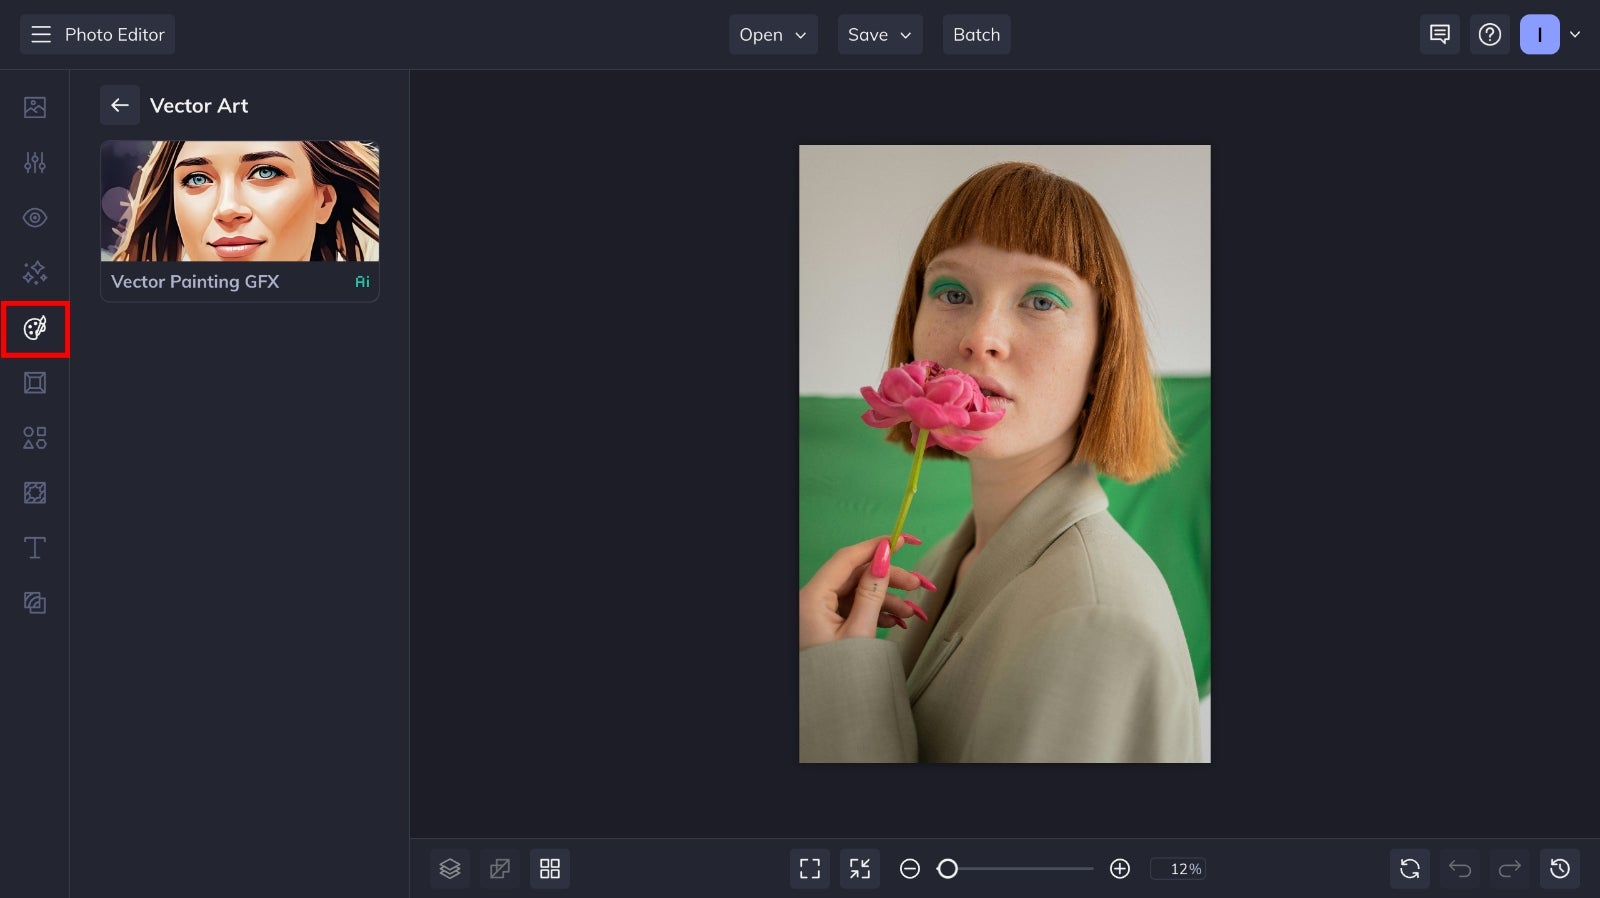Click the Batch button

[x=977, y=35]
